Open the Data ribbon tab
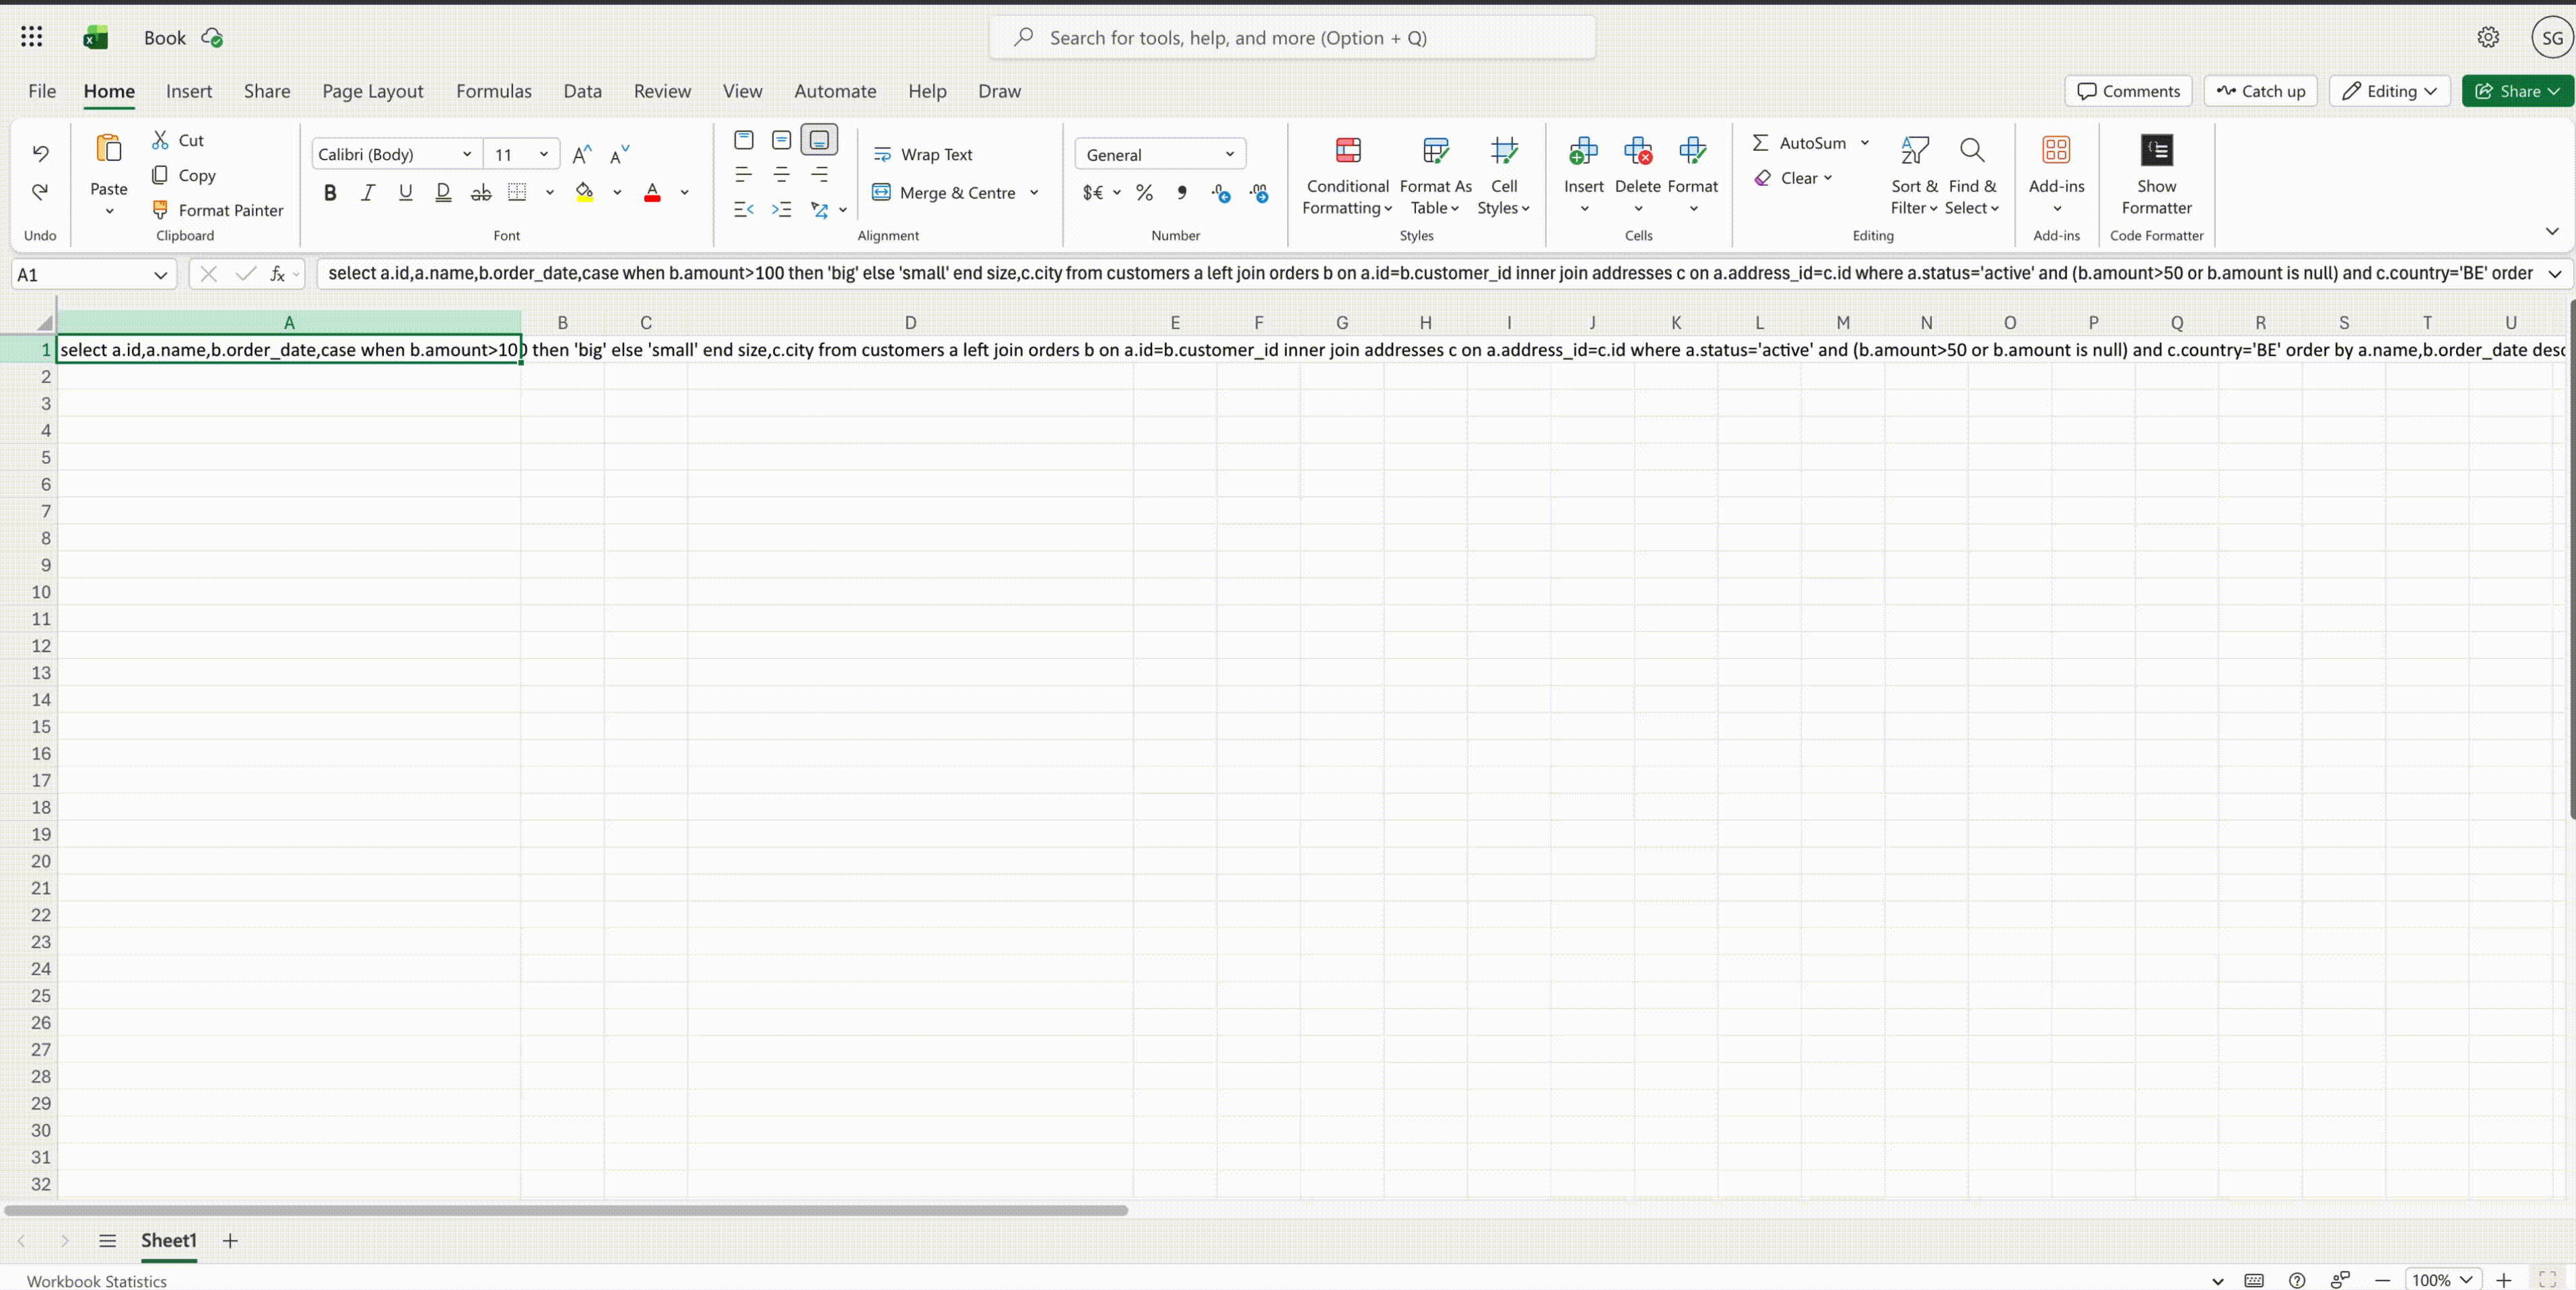Viewport: 2576px width, 1290px height. tap(582, 90)
